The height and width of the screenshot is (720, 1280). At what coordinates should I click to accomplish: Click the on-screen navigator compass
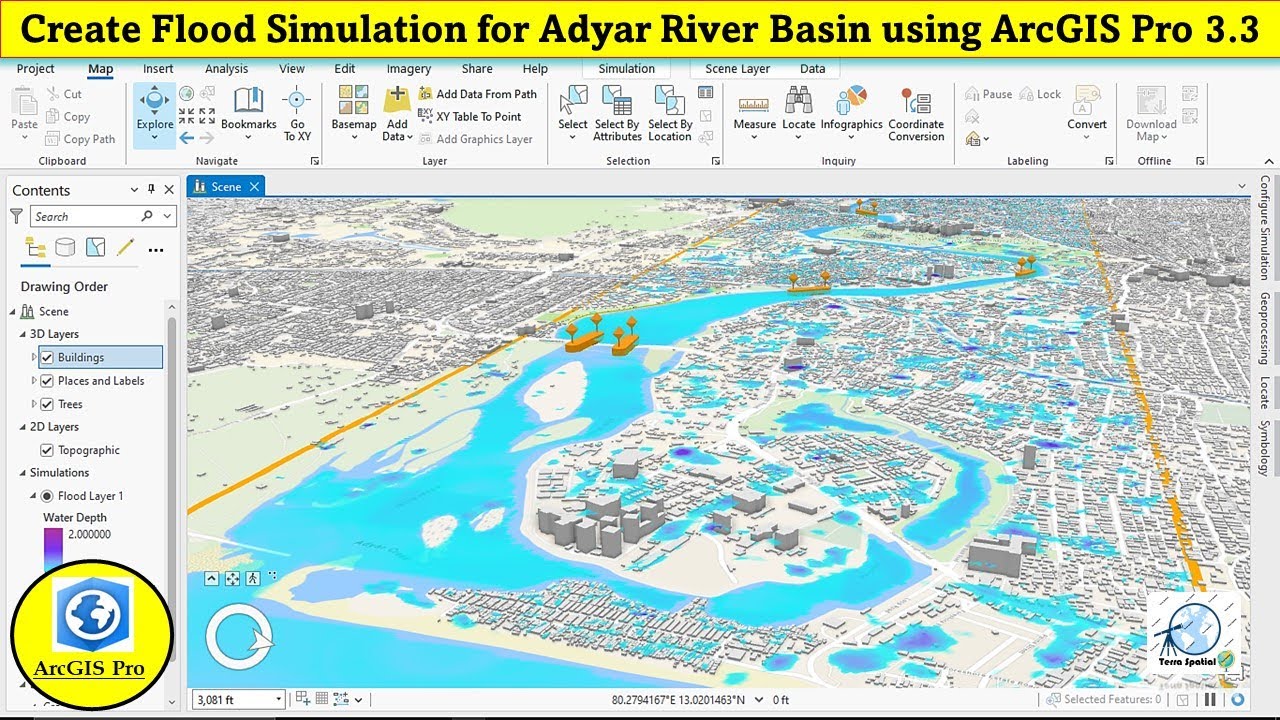click(239, 638)
